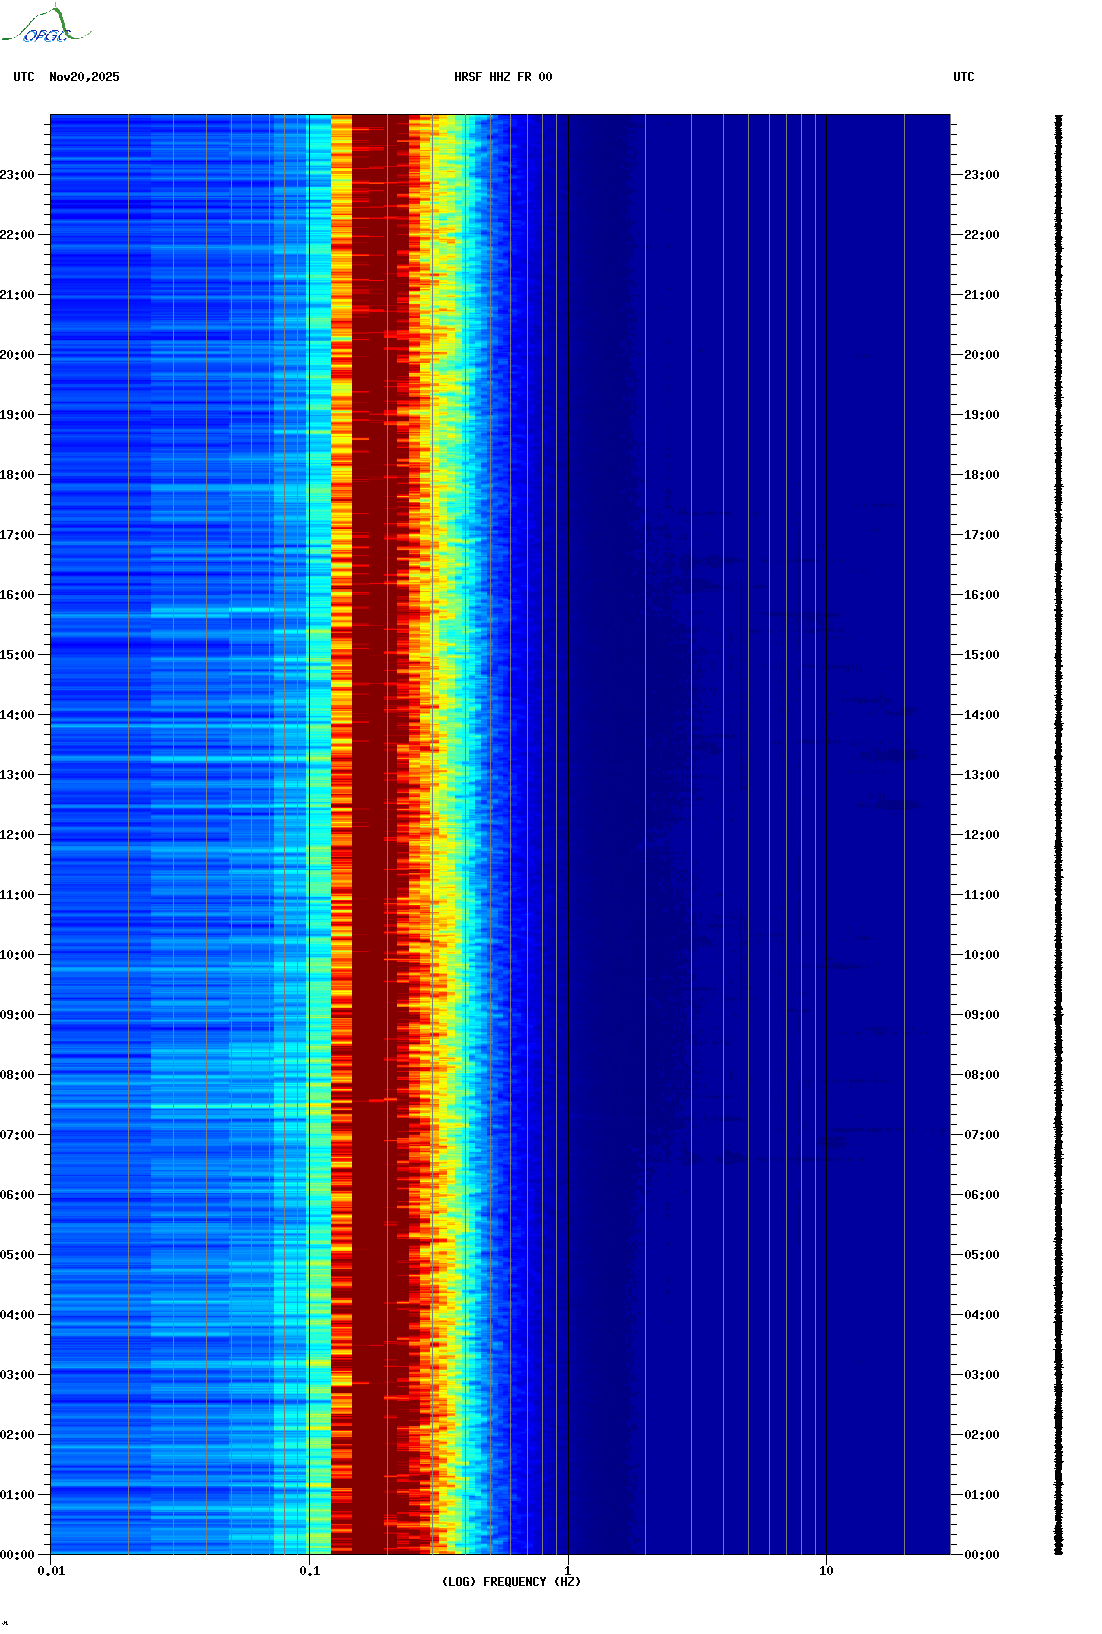
Task: Pick the 15:00 time marker on right axis
Action: pos(981,655)
